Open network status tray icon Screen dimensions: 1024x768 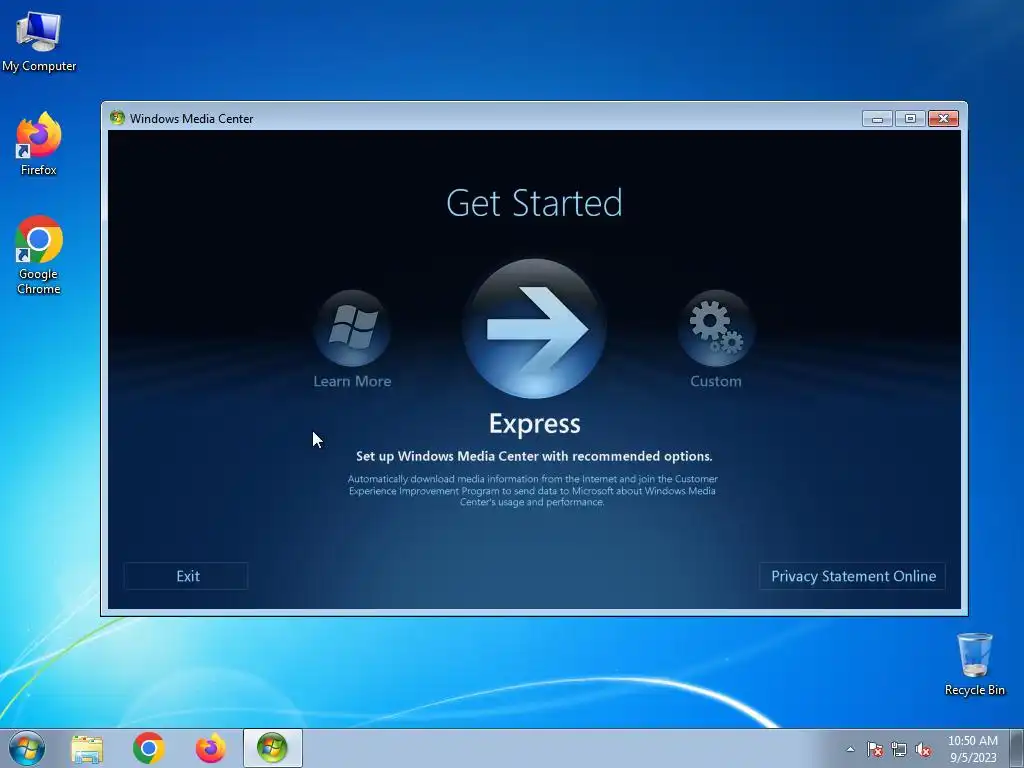coord(899,749)
